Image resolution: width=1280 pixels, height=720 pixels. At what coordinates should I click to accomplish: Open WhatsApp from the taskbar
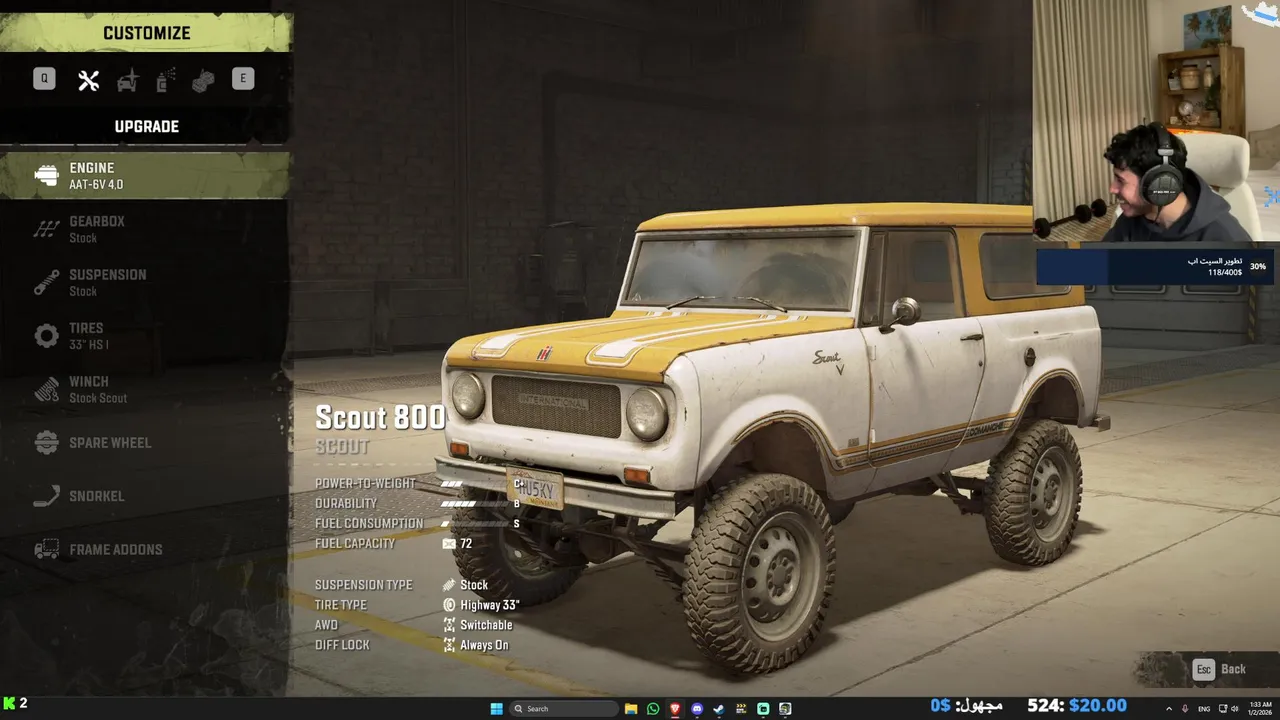point(653,709)
